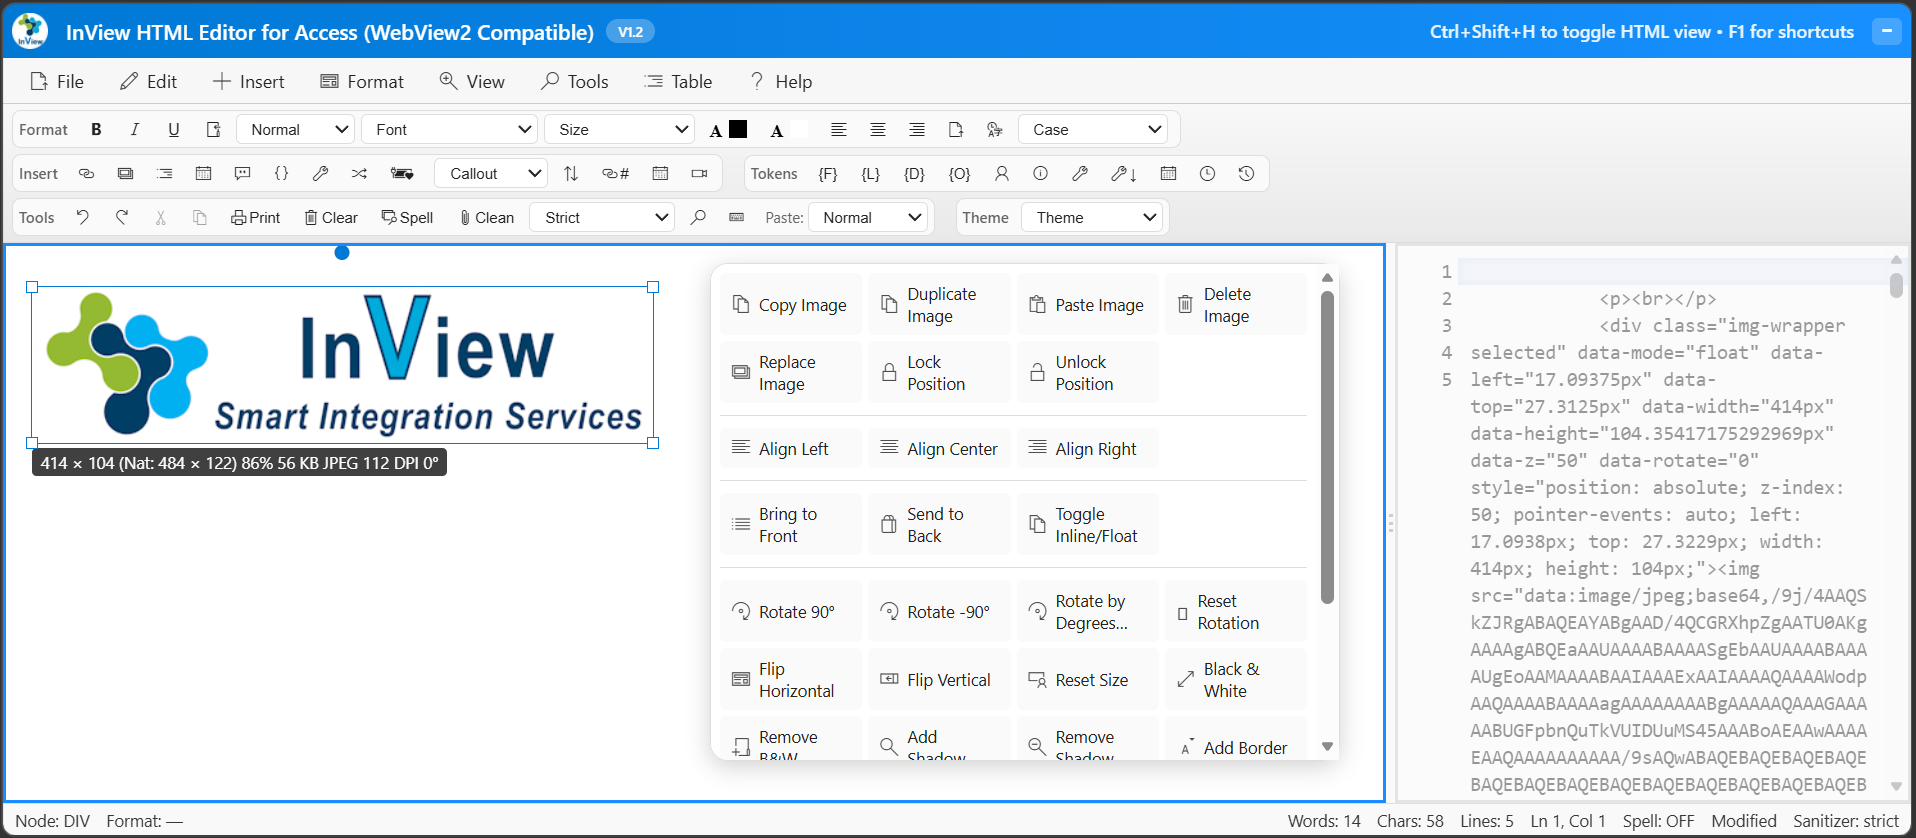Open the Case dropdown

click(1094, 129)
